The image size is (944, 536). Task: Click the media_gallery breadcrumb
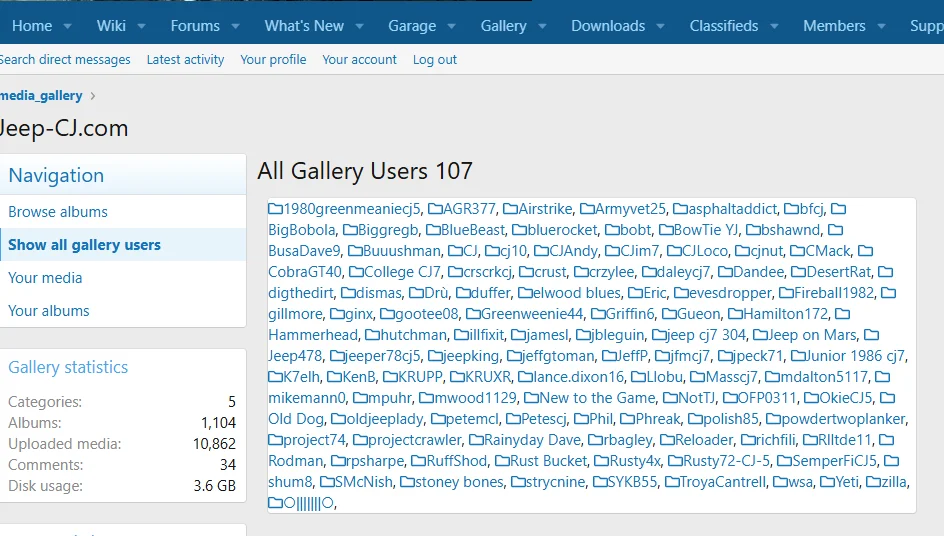(41, 96)
